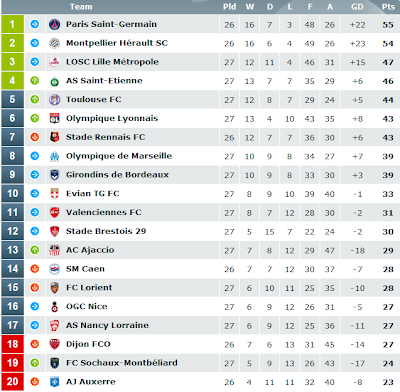Click the AC Ajaccio club crest
Image resolution: width=400 pixels, height=392 pixels.
pyautogui.click(x=54, y=250)
